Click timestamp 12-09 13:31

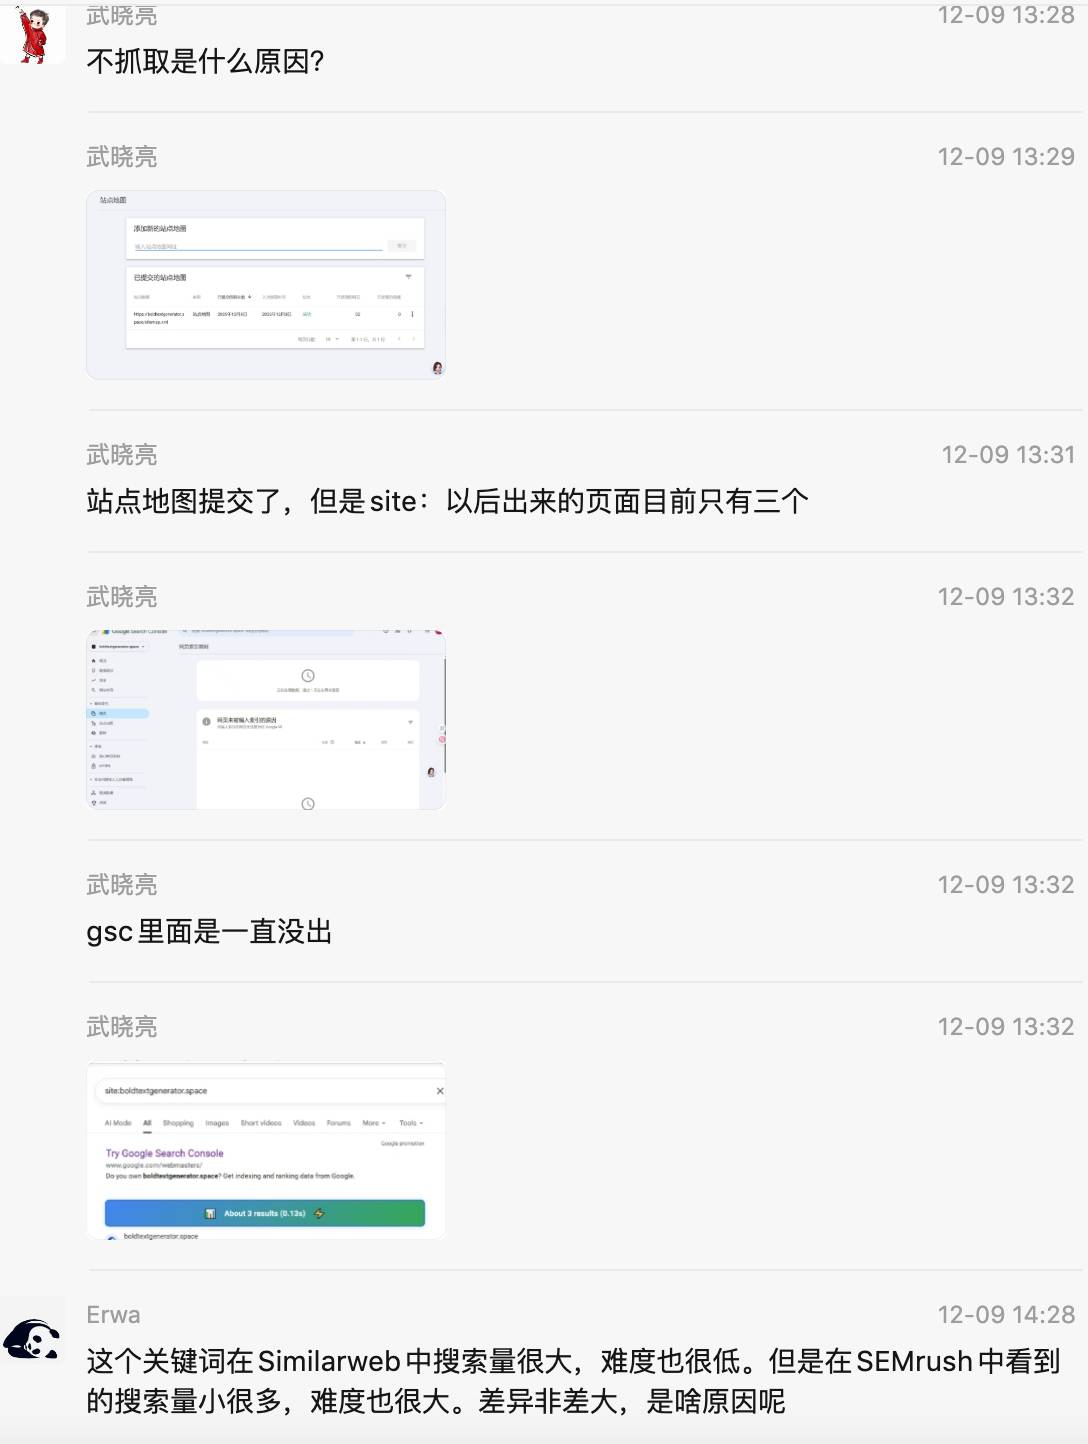(x=1008, y=455)
